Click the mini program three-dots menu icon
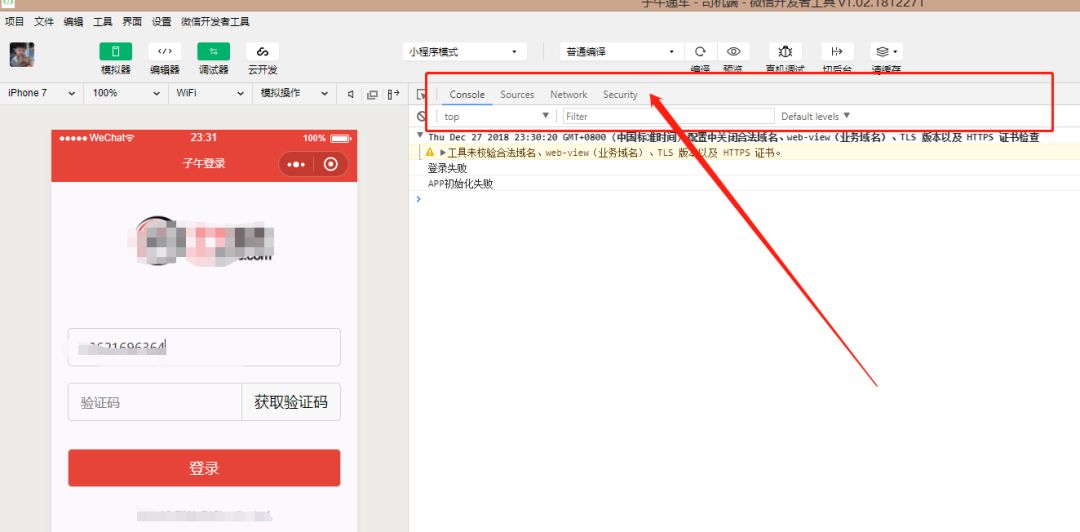Viewport: 1080px width, 532px height. pyautogui.click(x=296, y=164)
